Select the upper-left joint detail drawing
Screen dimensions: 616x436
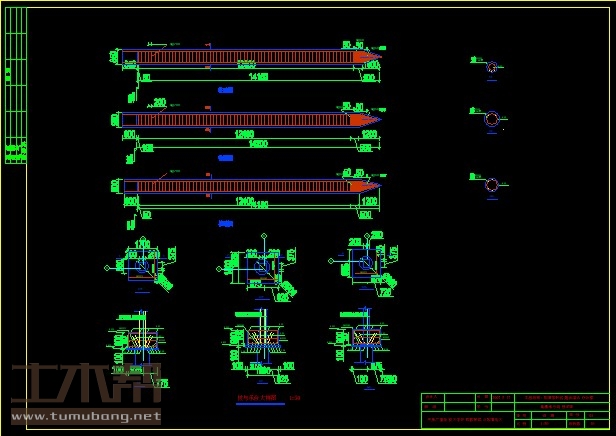(x=140, y=266)
